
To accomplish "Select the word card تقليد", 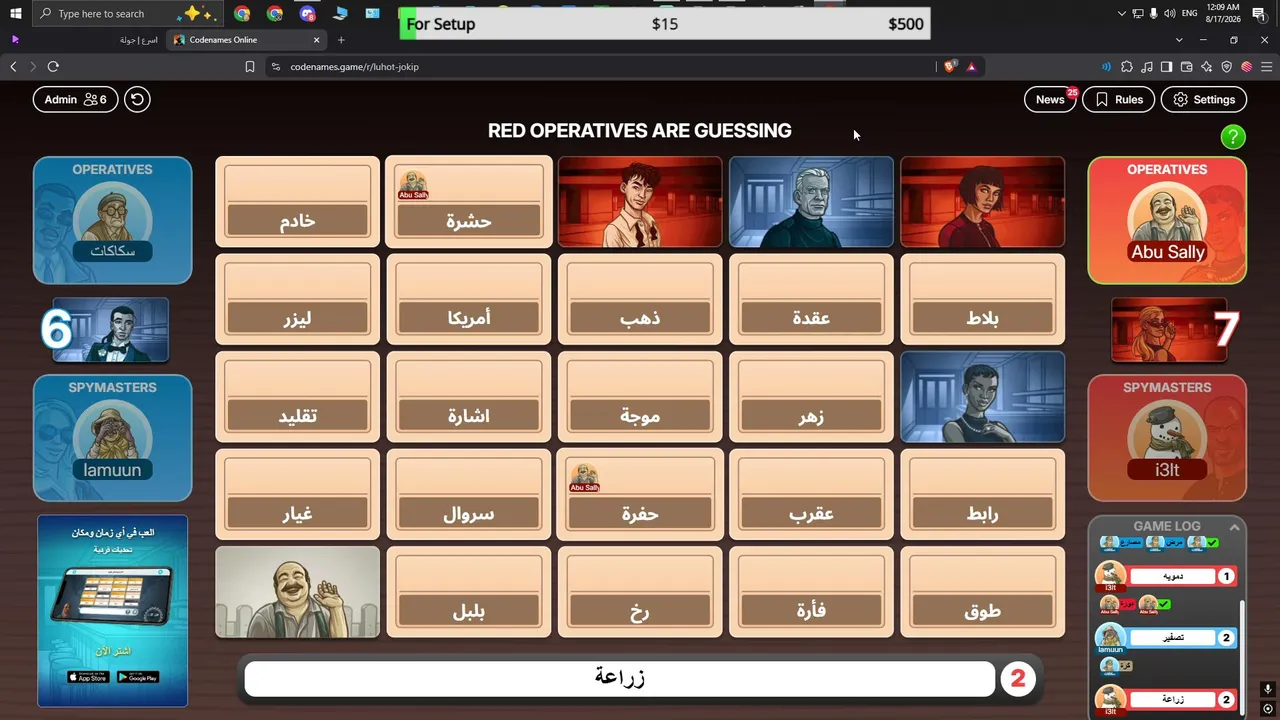I will point(298,397).
